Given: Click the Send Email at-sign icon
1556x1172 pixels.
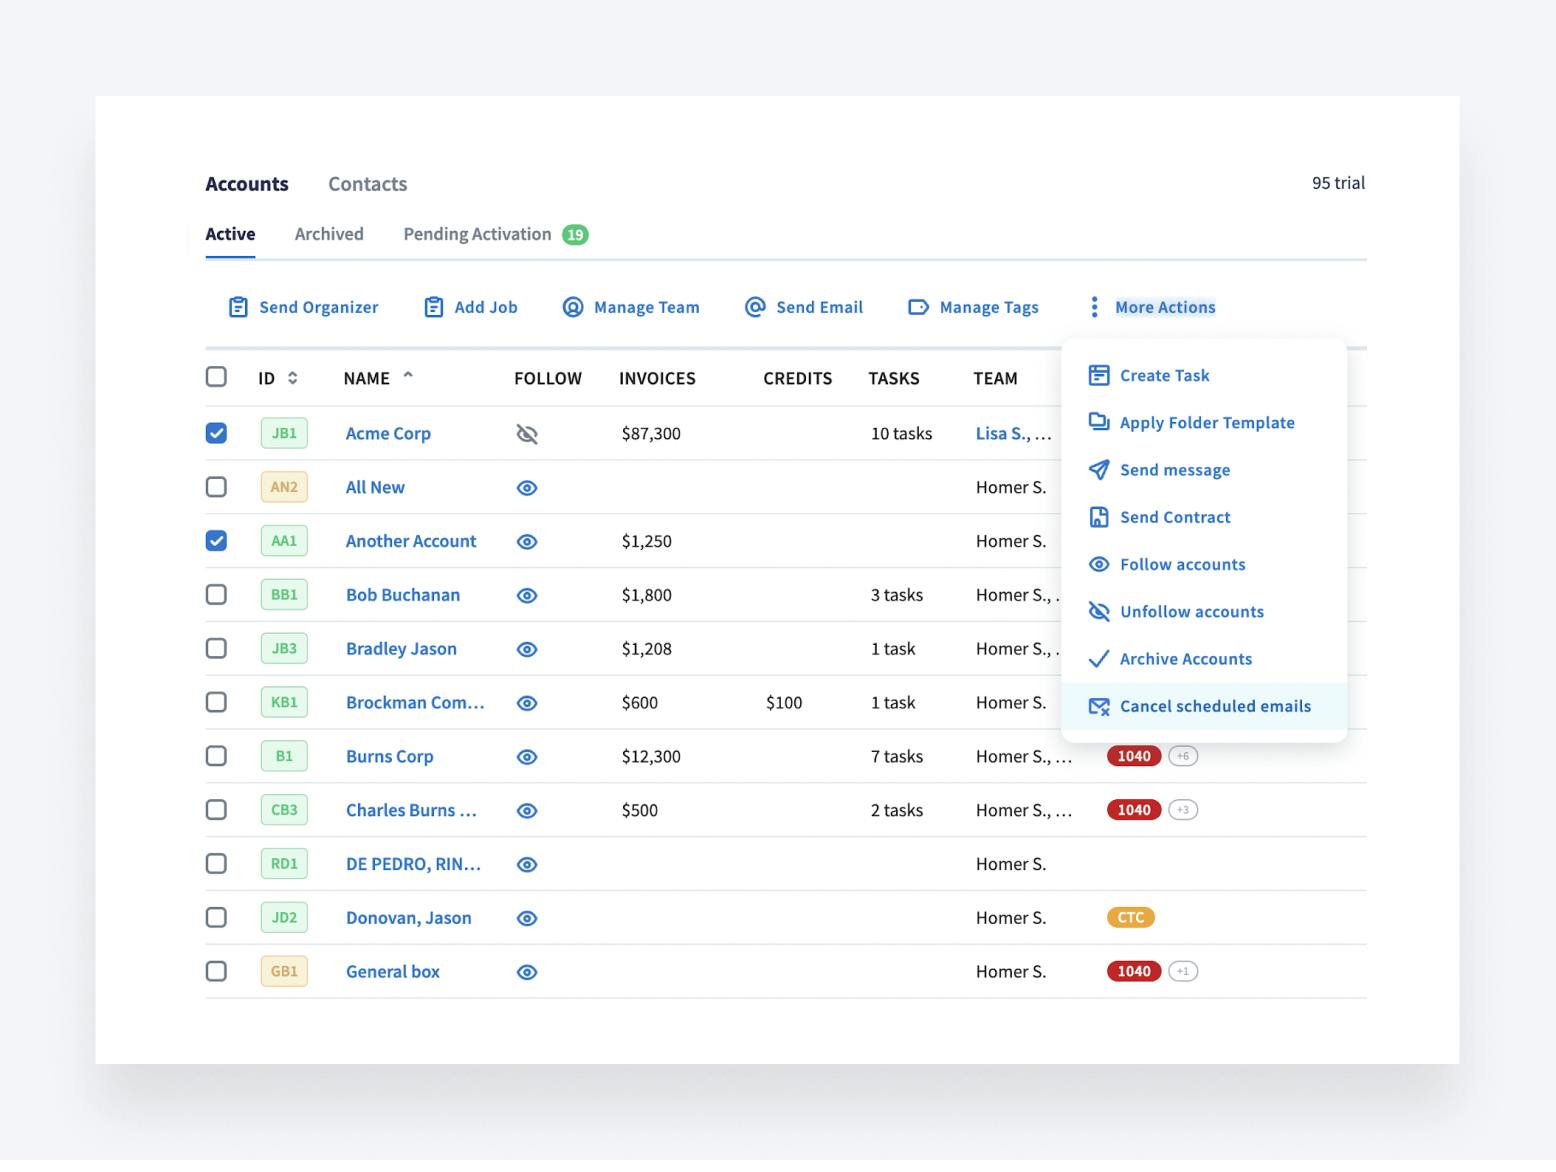Looking at the screenshot, I should coord(755,307).
